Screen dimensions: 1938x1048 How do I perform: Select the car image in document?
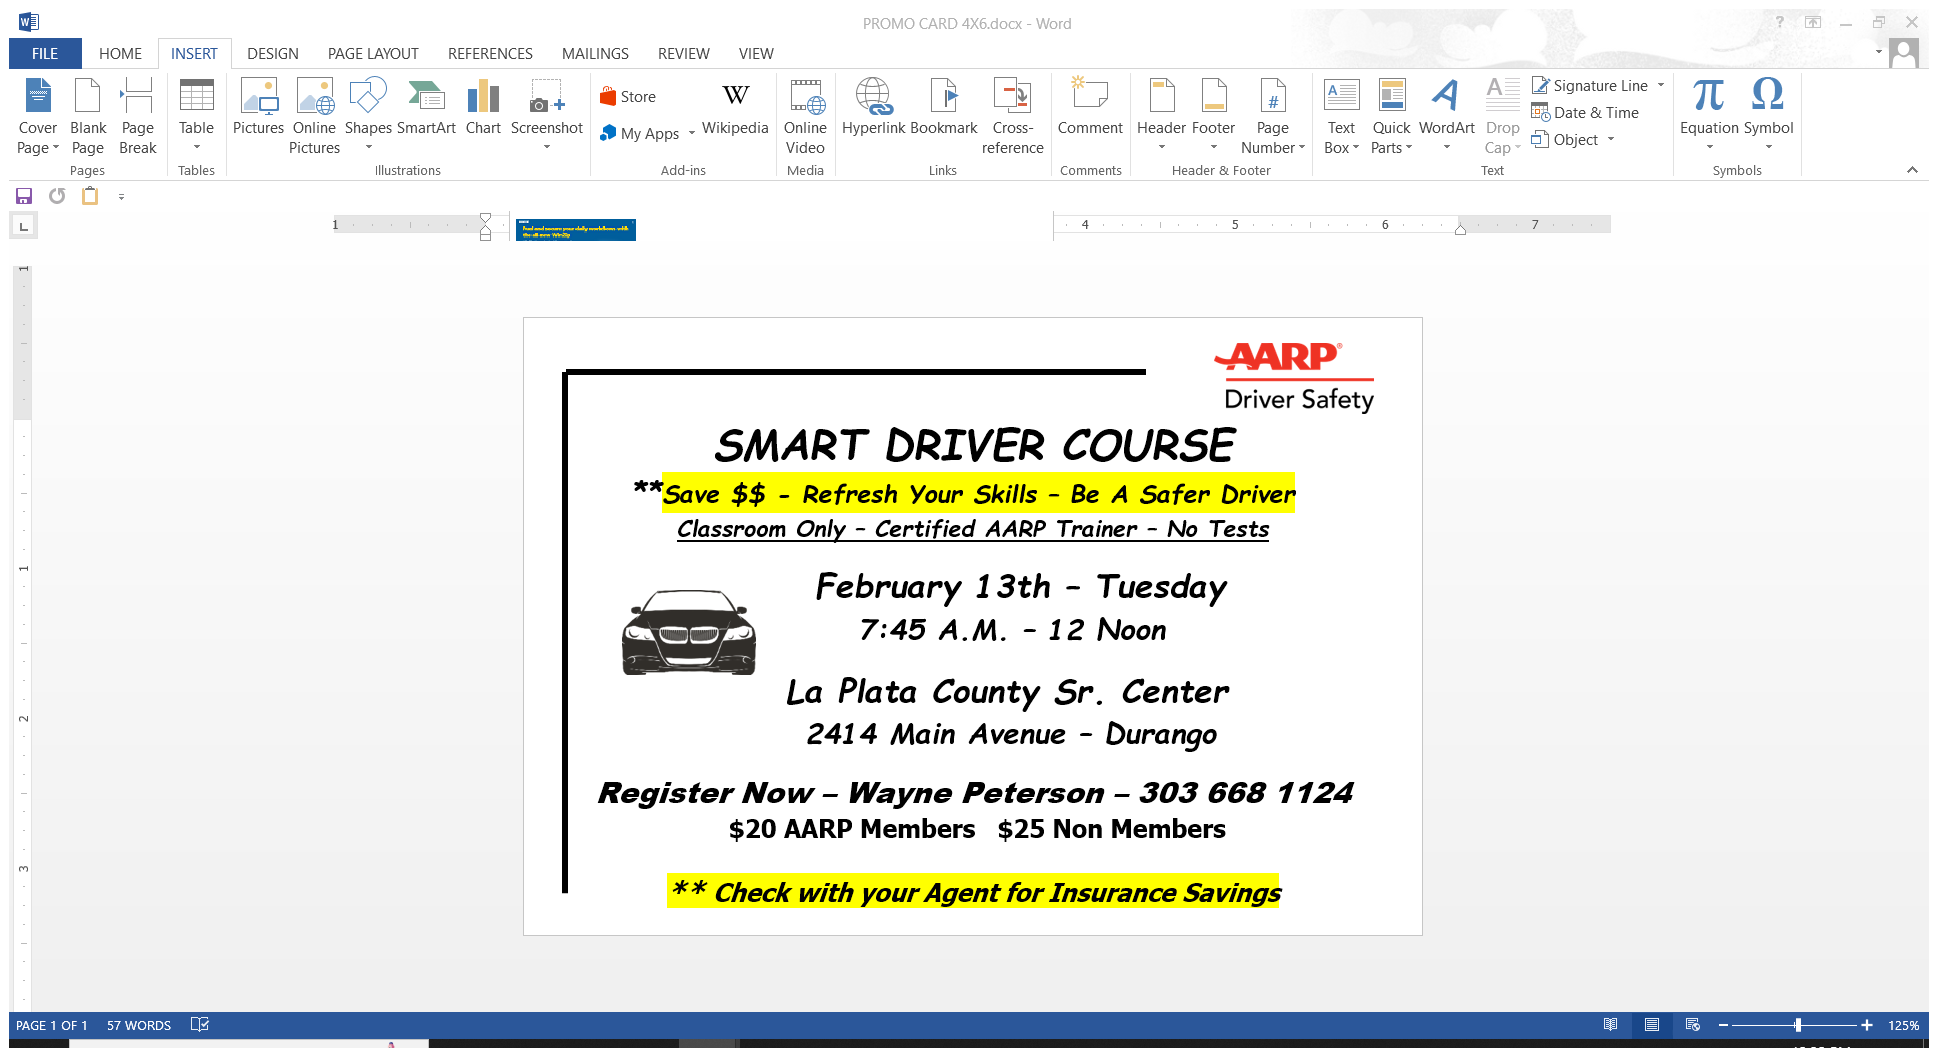pos(689,632)
